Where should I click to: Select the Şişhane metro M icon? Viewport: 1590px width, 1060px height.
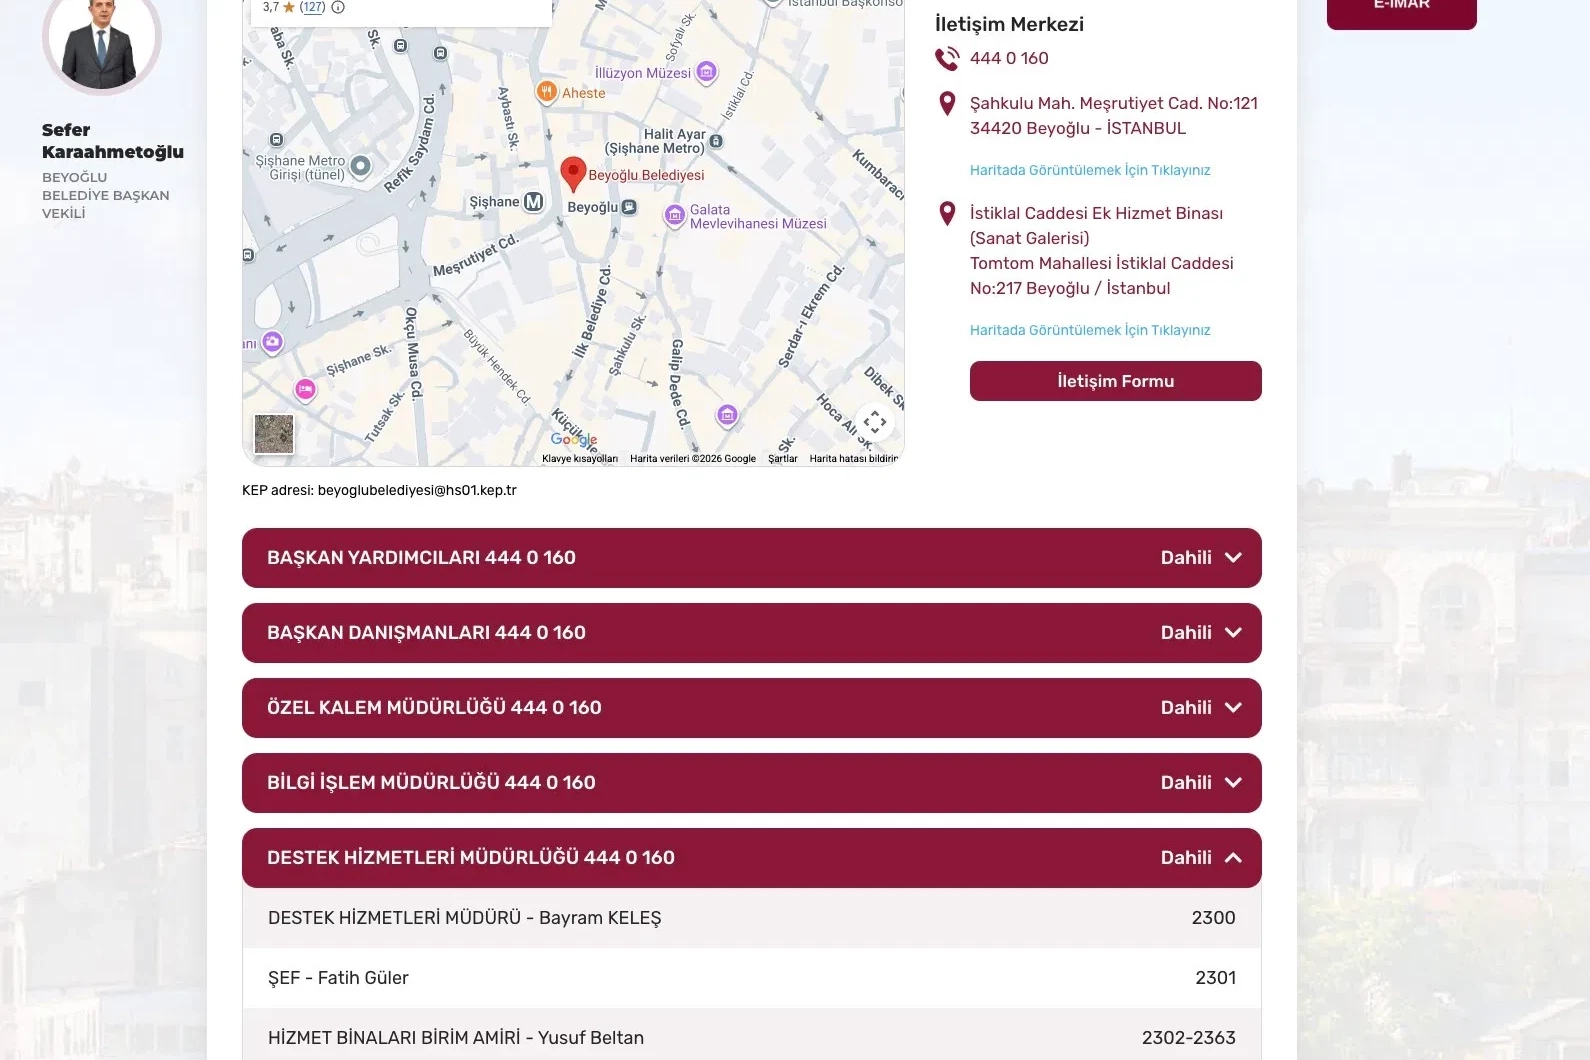pos(534,202)
